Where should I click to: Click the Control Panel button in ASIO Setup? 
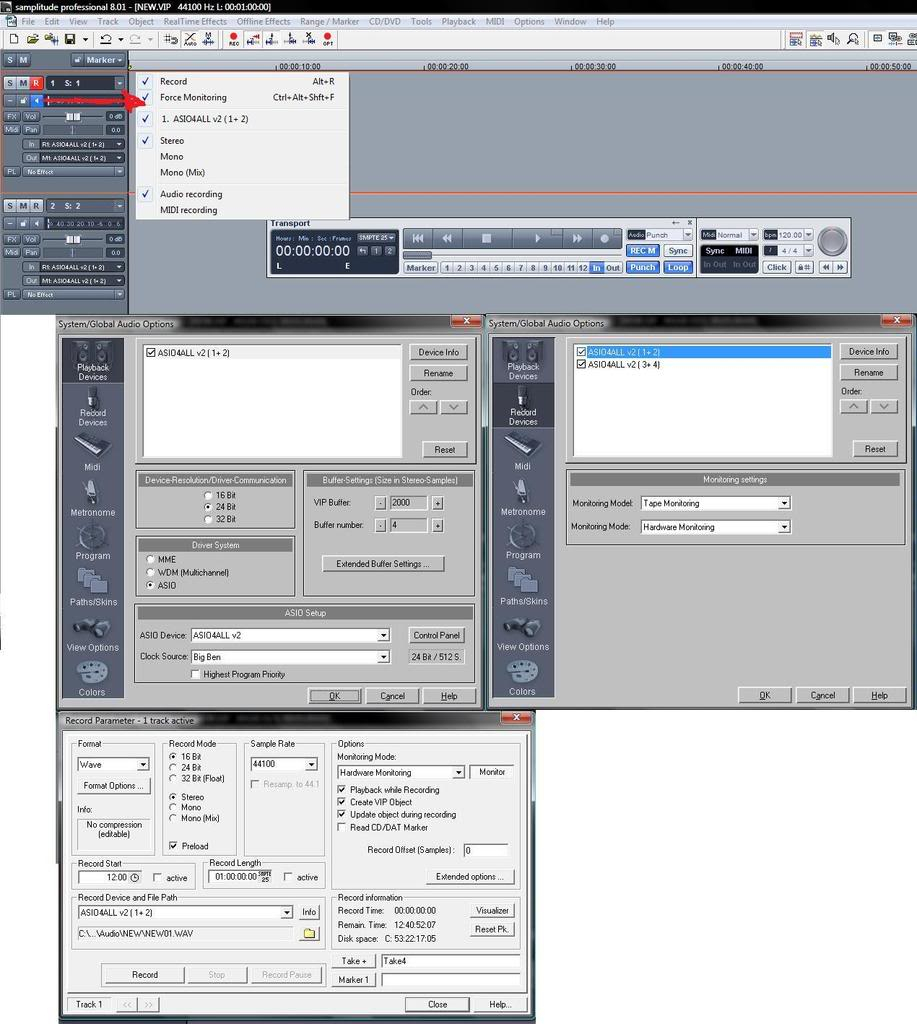(436, 635)
